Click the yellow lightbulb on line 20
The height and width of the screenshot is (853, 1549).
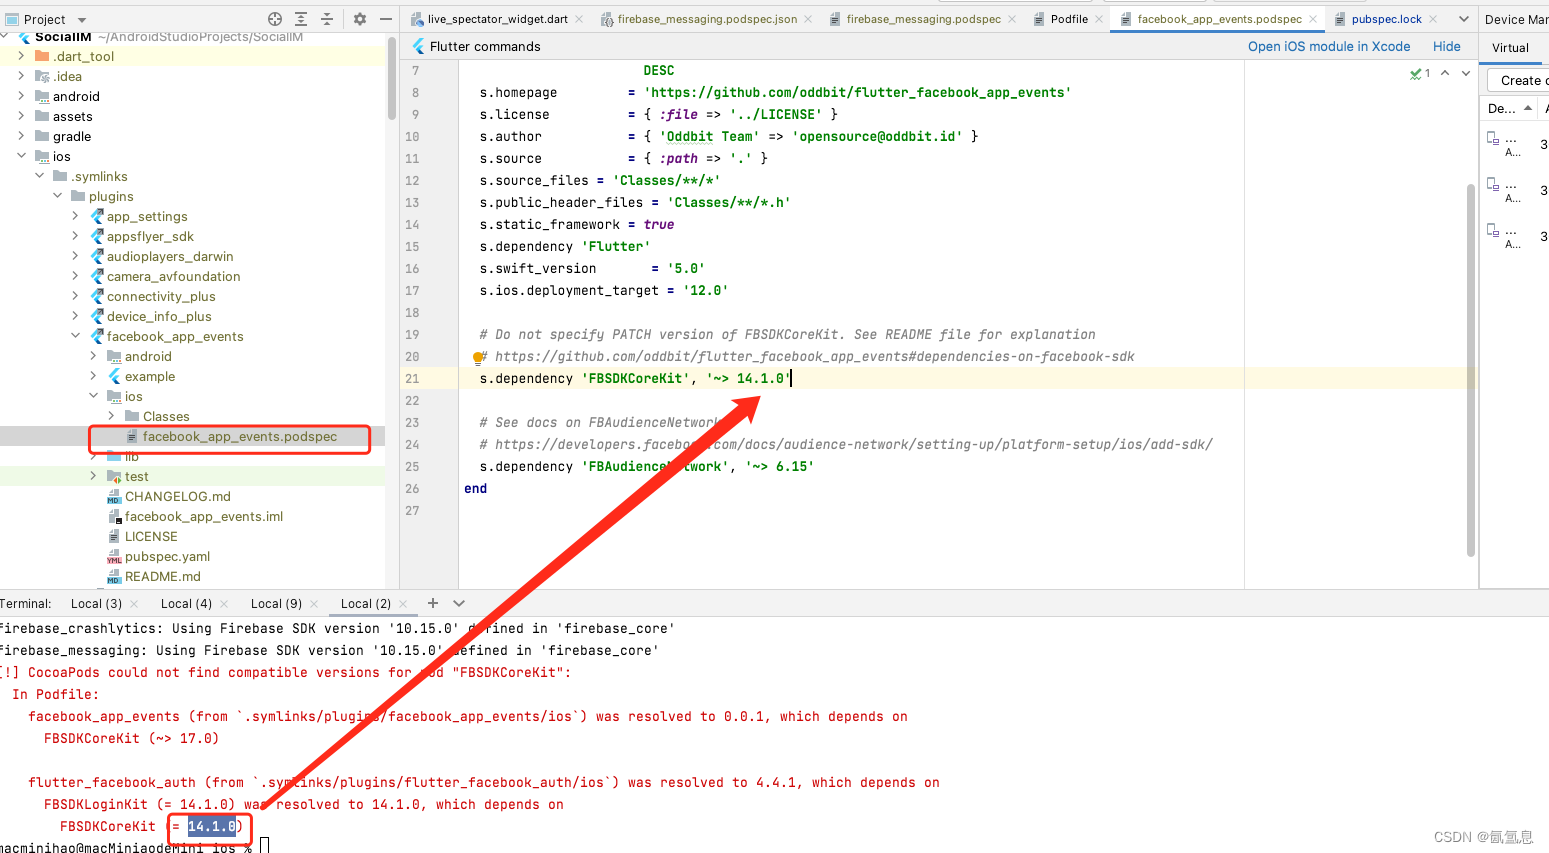pyautogui.click(x=478, y=357)
